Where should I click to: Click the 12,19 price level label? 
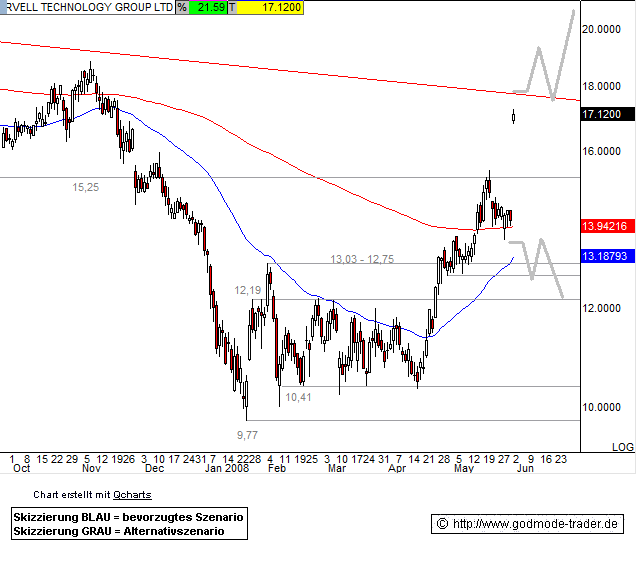[x=247, y=290]
